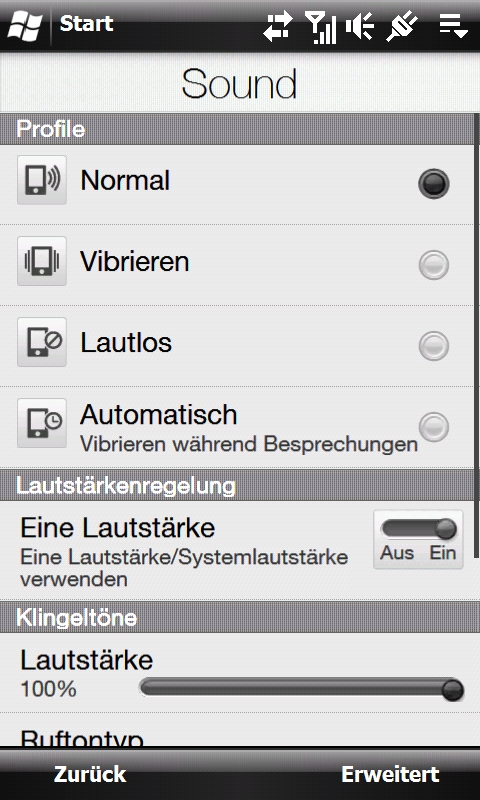Tap the Normal profile phone icon
The image size is (480, 800).
pos(42,180)
